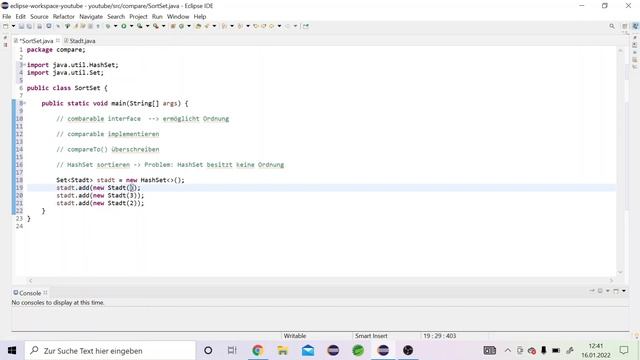
Task: Click the Windows Start button
Action: pos(12,351)
